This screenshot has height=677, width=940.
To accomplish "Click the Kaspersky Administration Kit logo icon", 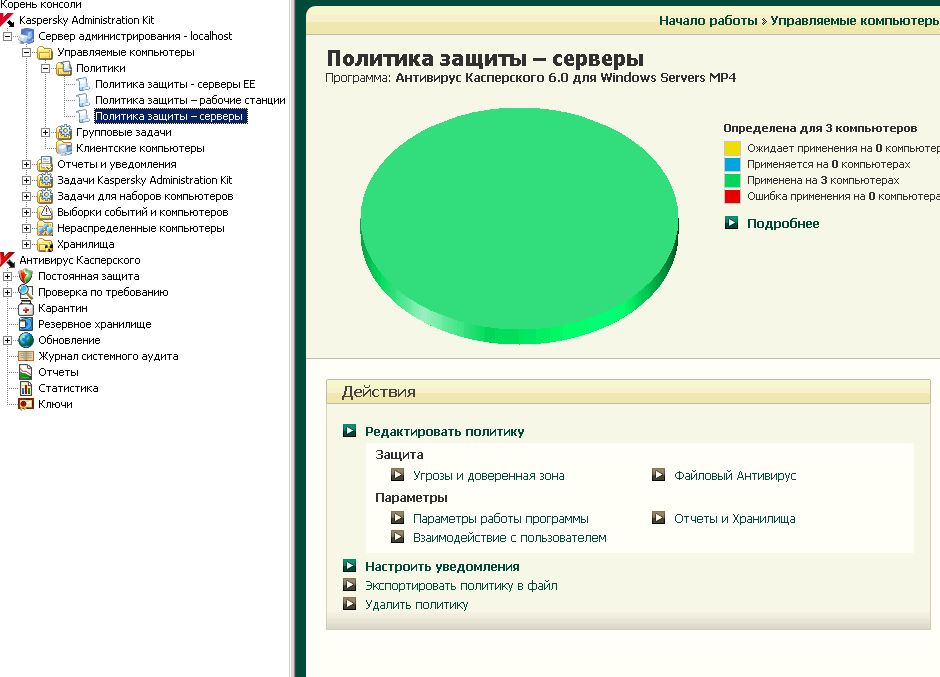I will click(7, 20).
